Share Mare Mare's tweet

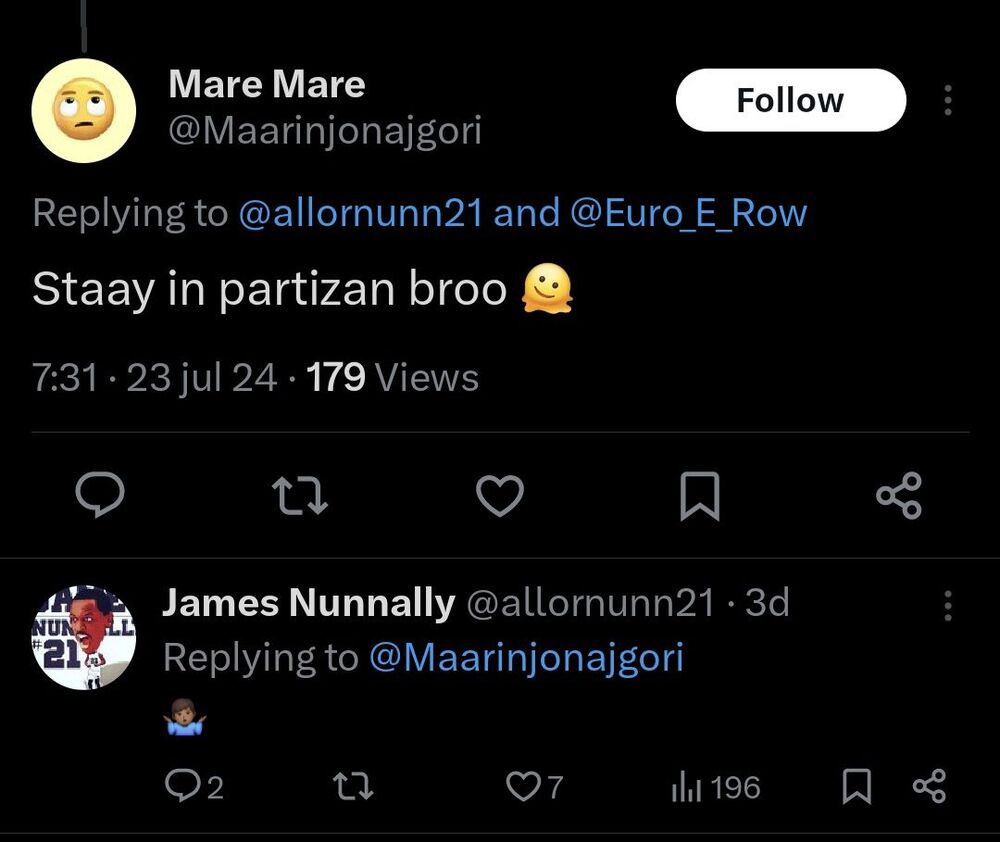[899, 494]
